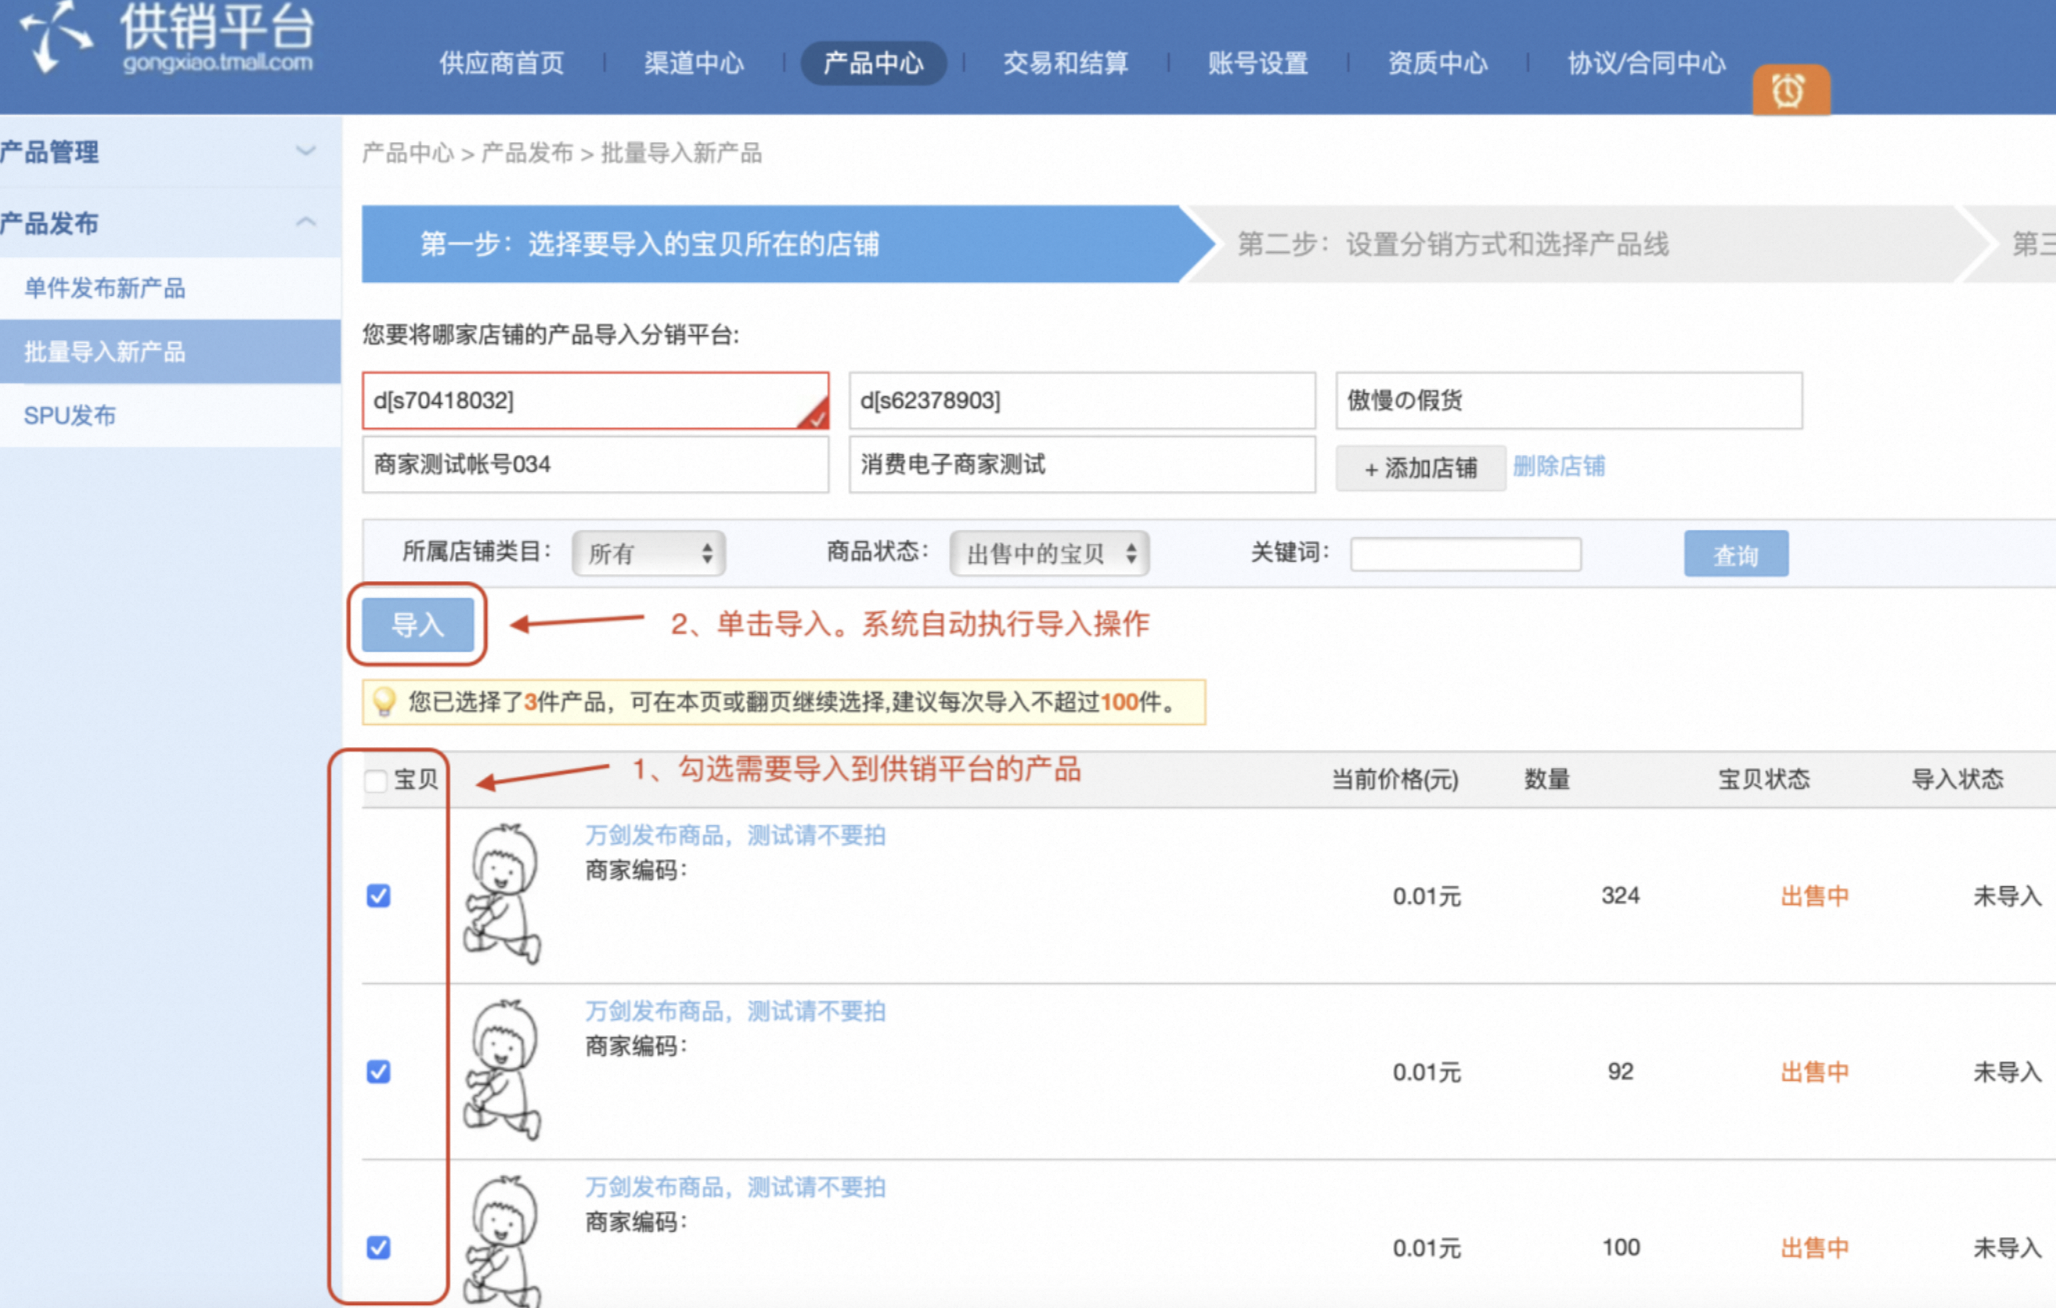The height and width of the screenshot is (1308, 2056).
Task: Uncheck the product with quantity 92
Action: pyautogui.click(x=378, y=1072)
